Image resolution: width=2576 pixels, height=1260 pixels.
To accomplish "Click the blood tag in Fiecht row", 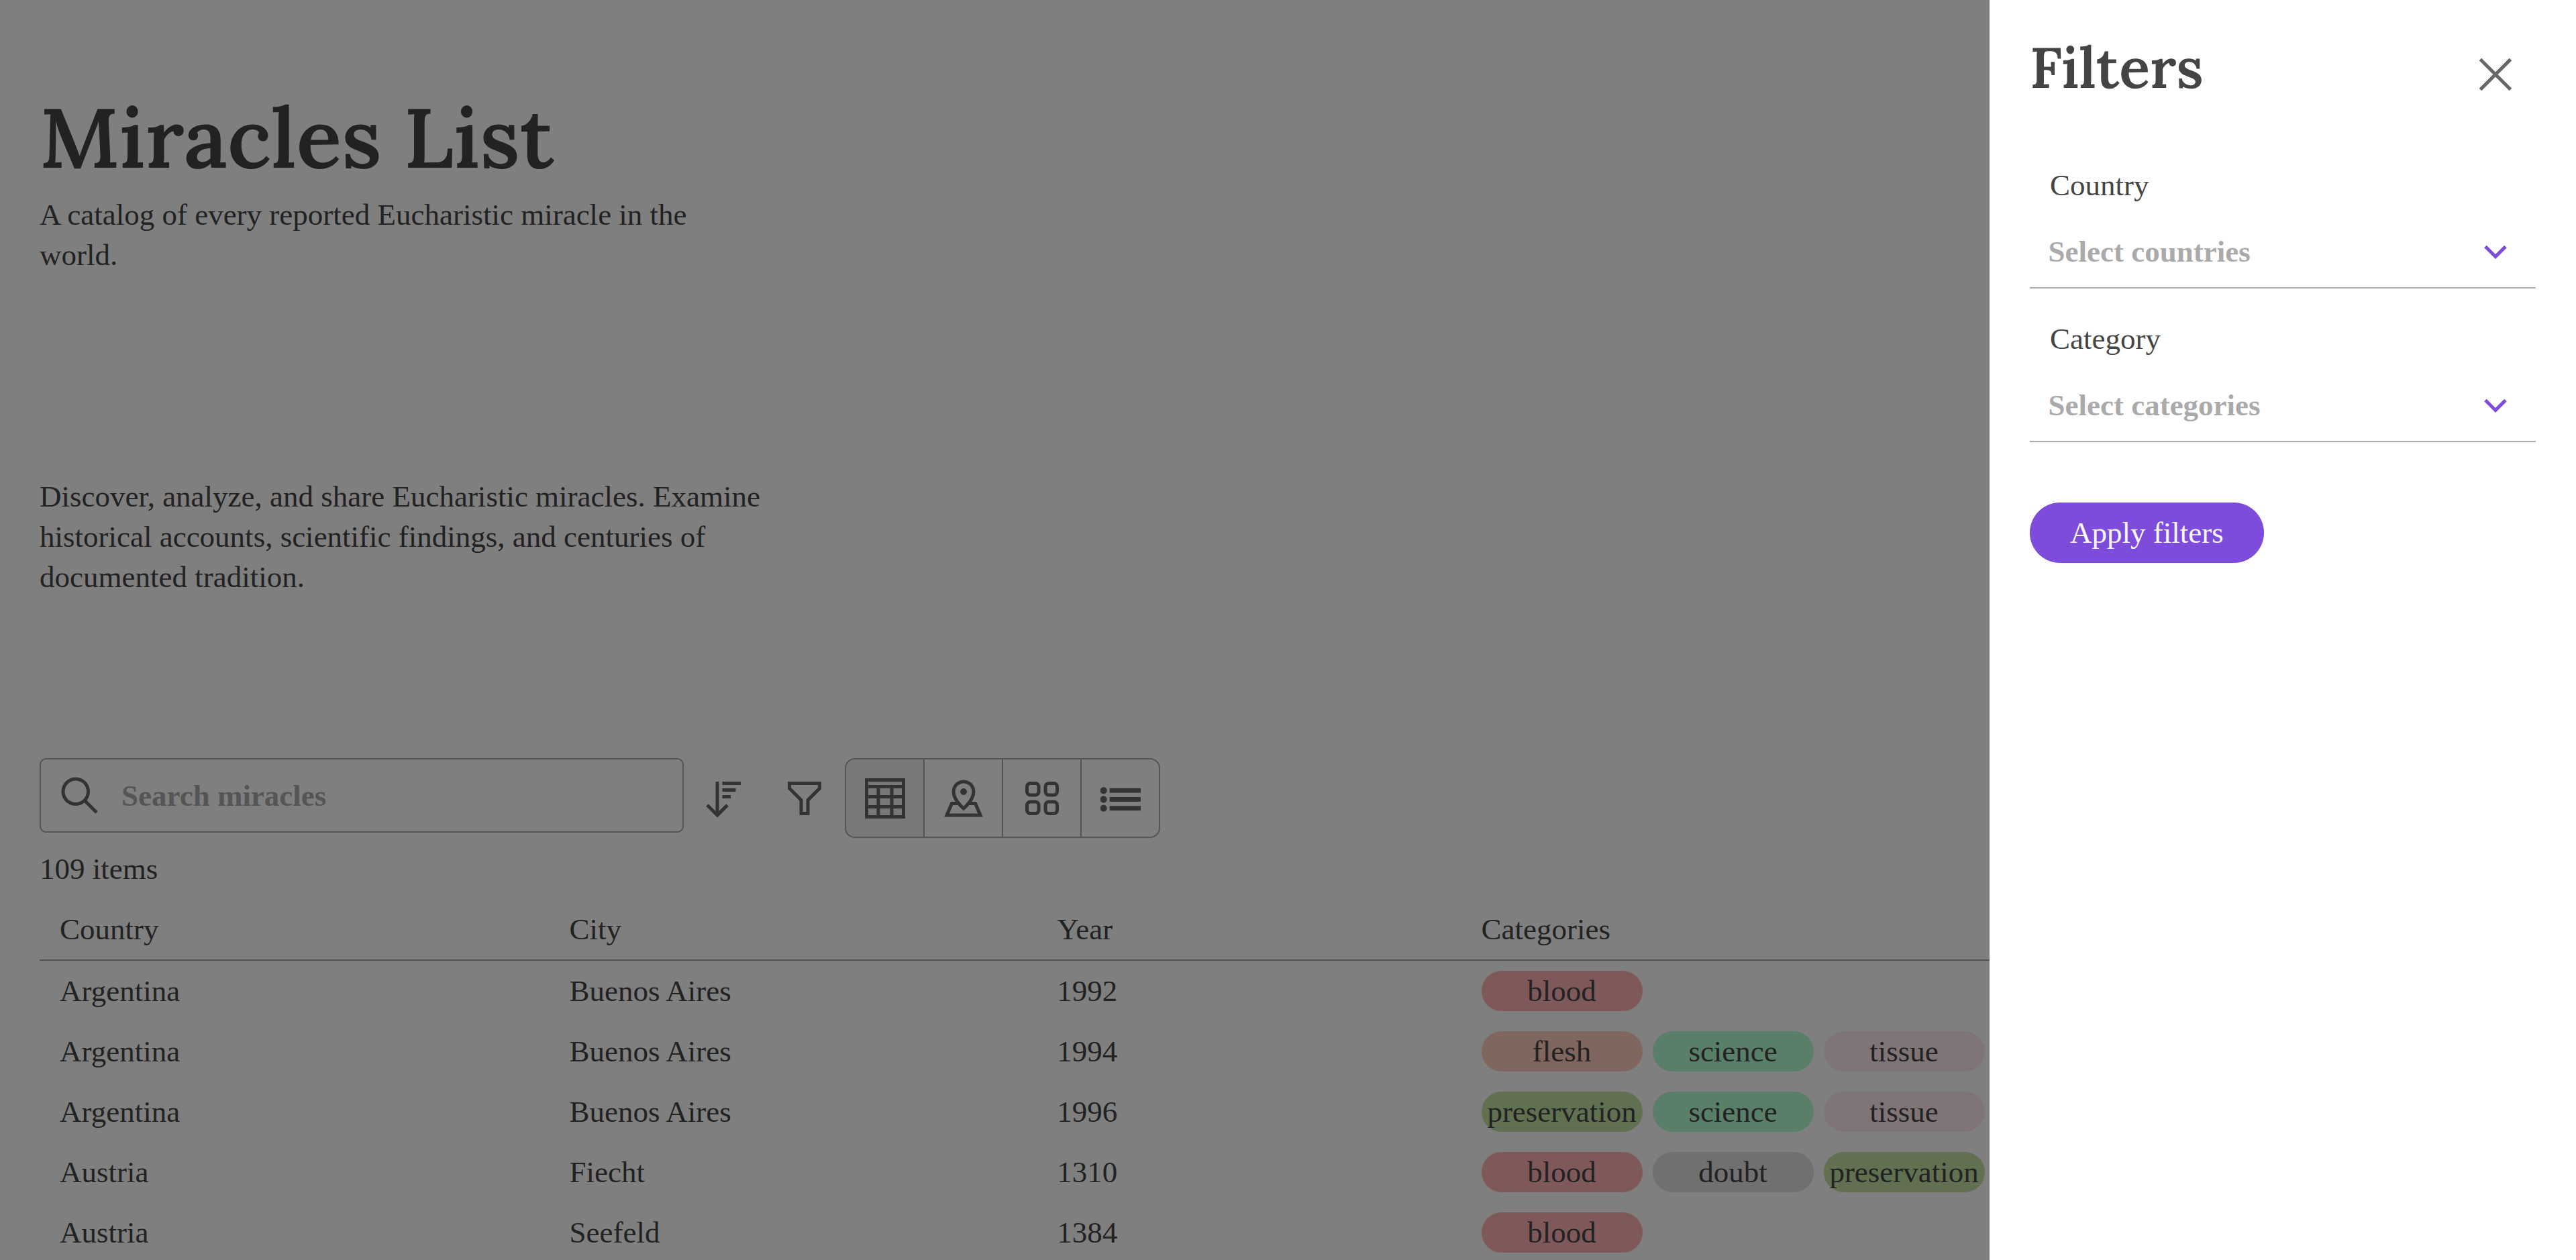I will (1561, 1172).
